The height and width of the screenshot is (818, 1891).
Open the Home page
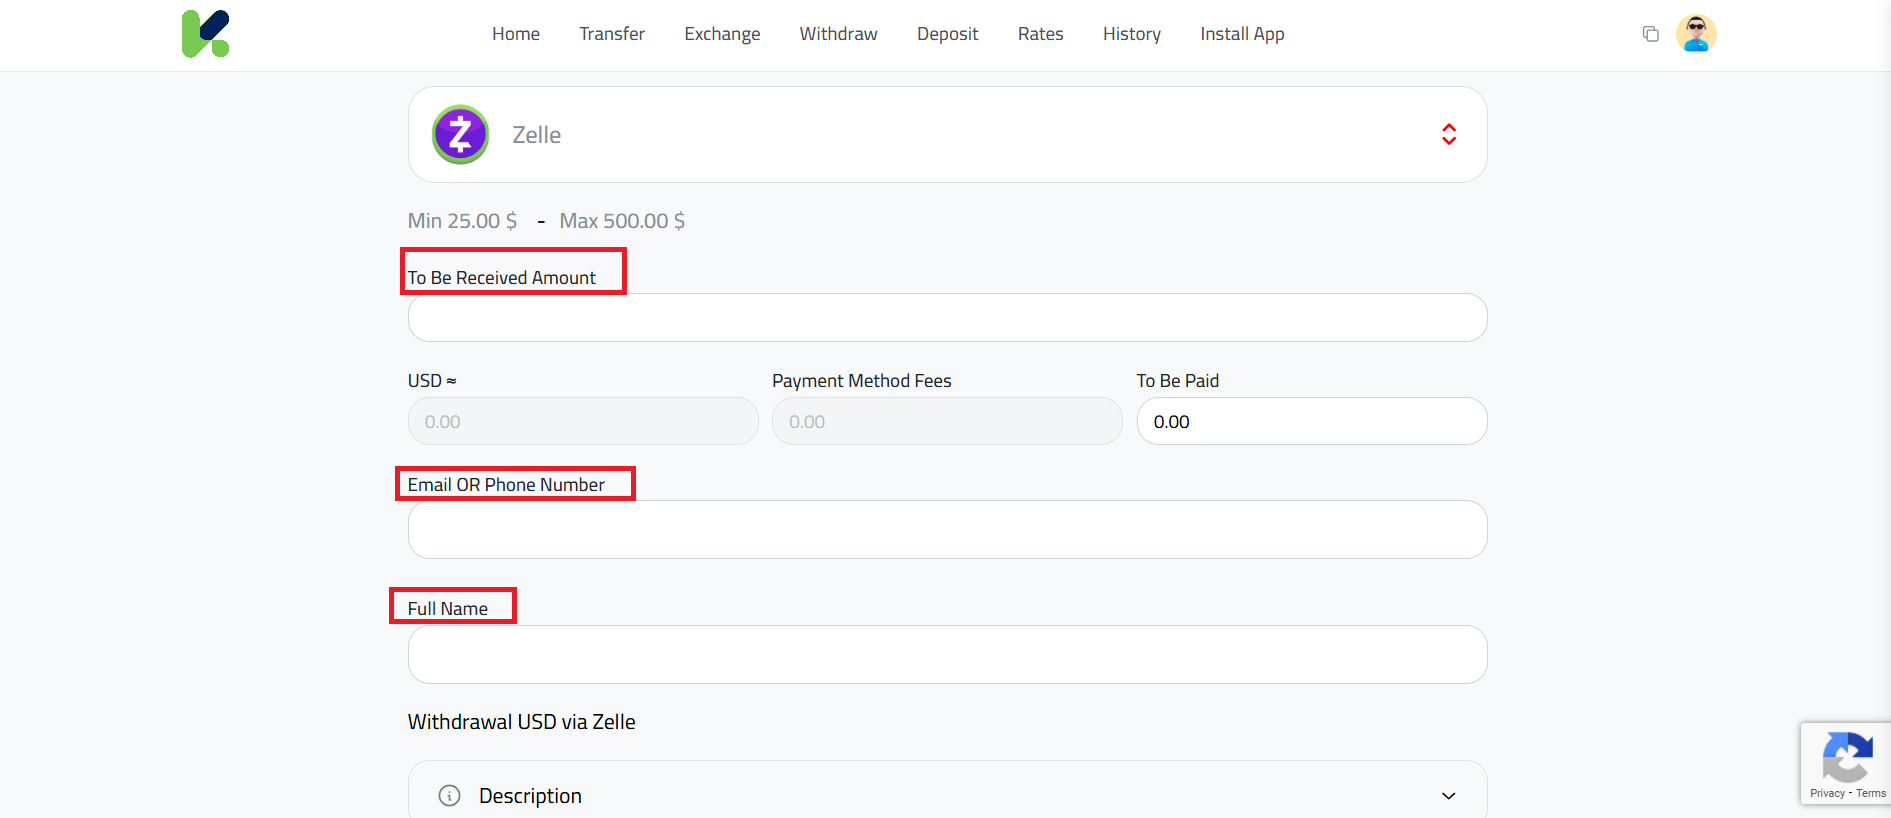pos(516,34)
